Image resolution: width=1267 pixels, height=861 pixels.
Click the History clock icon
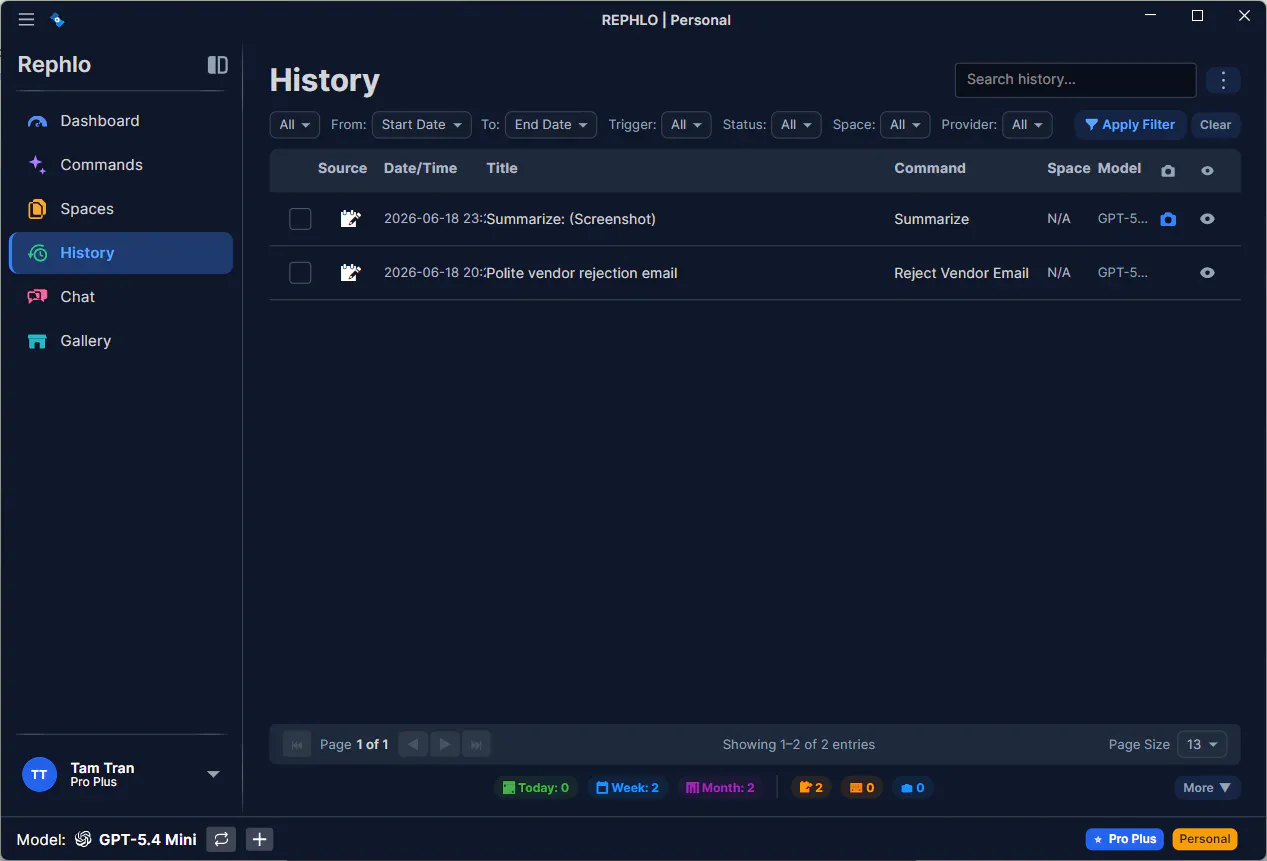37,253
